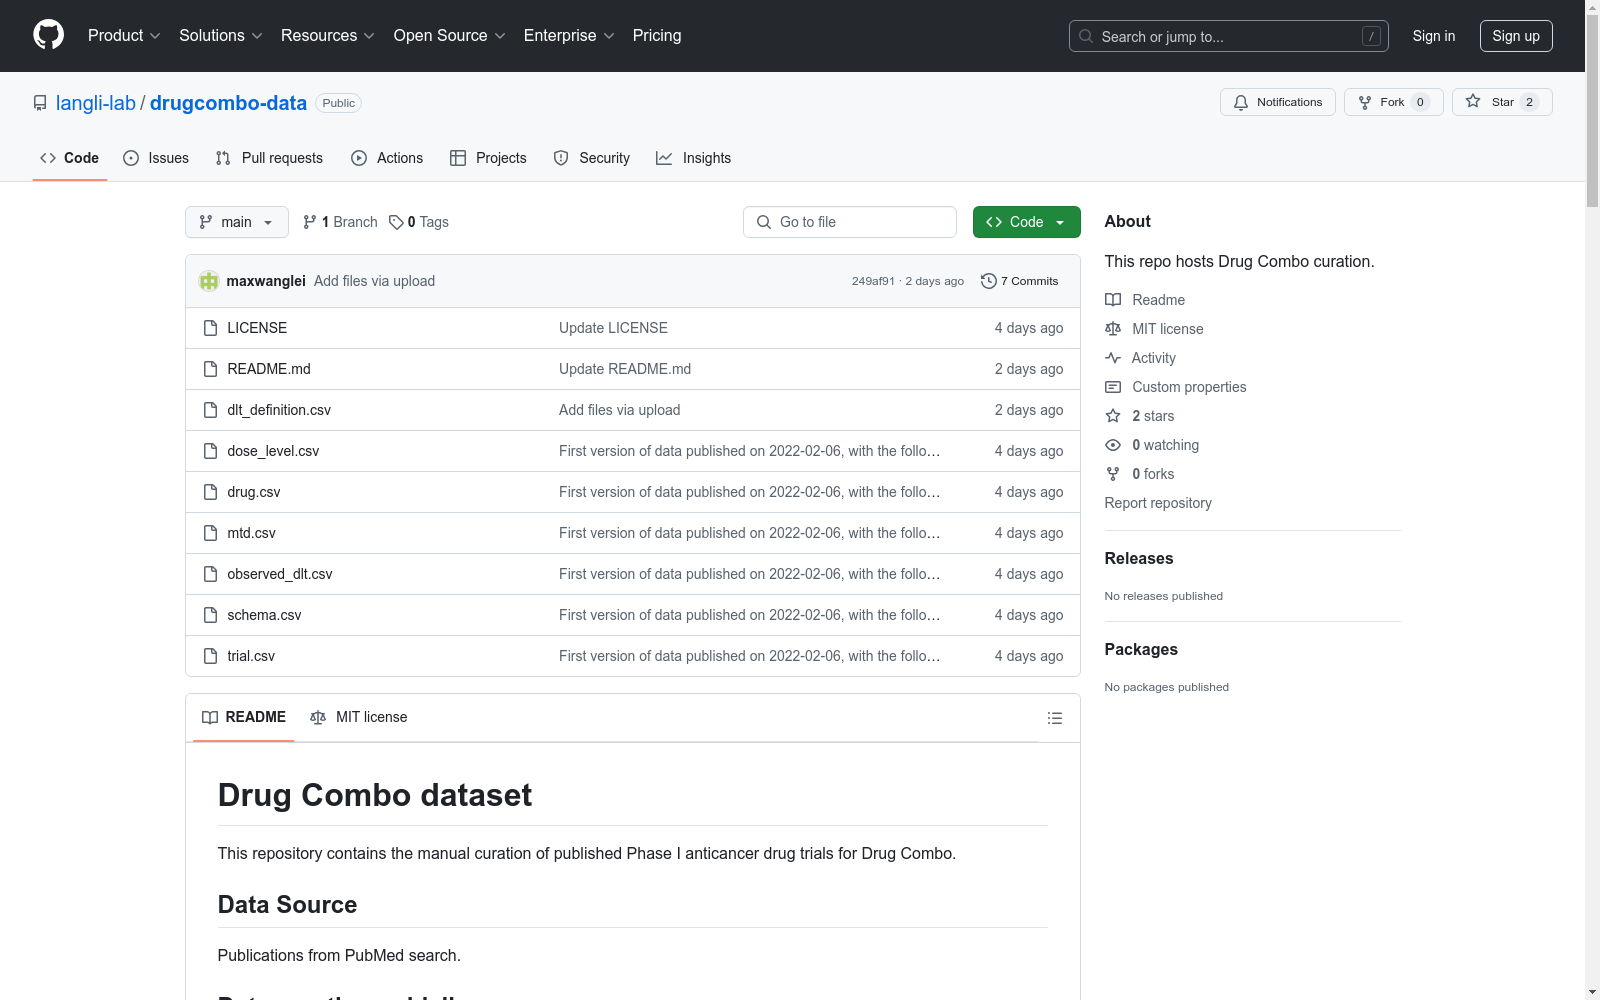
Task: Click the fork icon beside 0 forks
Action: pos(1113,474)
